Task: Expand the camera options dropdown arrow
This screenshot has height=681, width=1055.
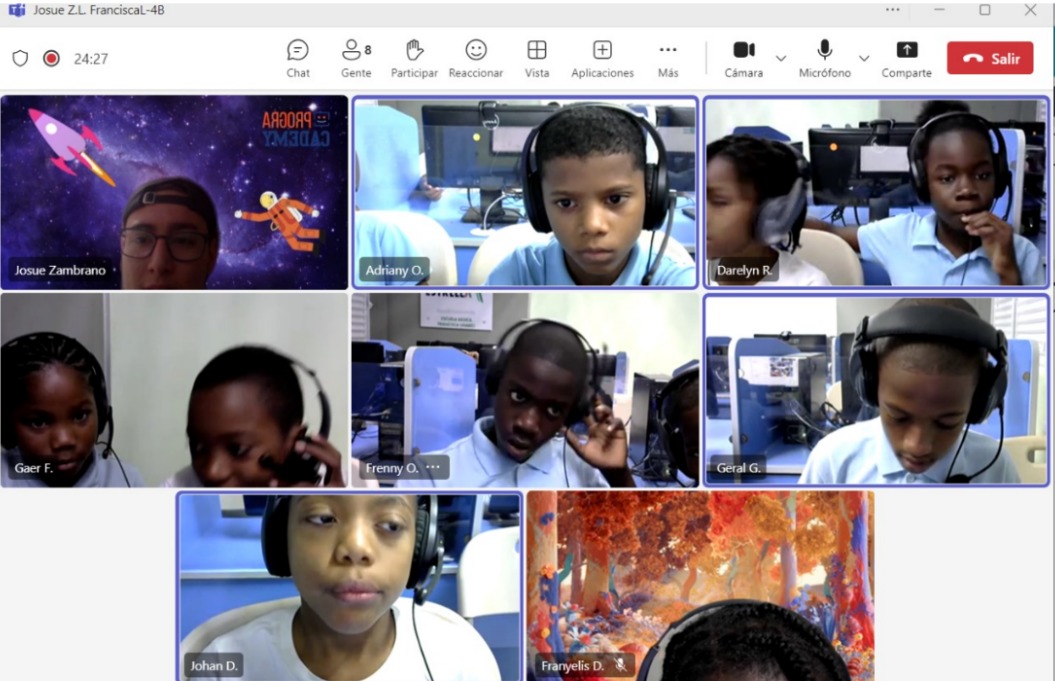Action: coord(781,58)
